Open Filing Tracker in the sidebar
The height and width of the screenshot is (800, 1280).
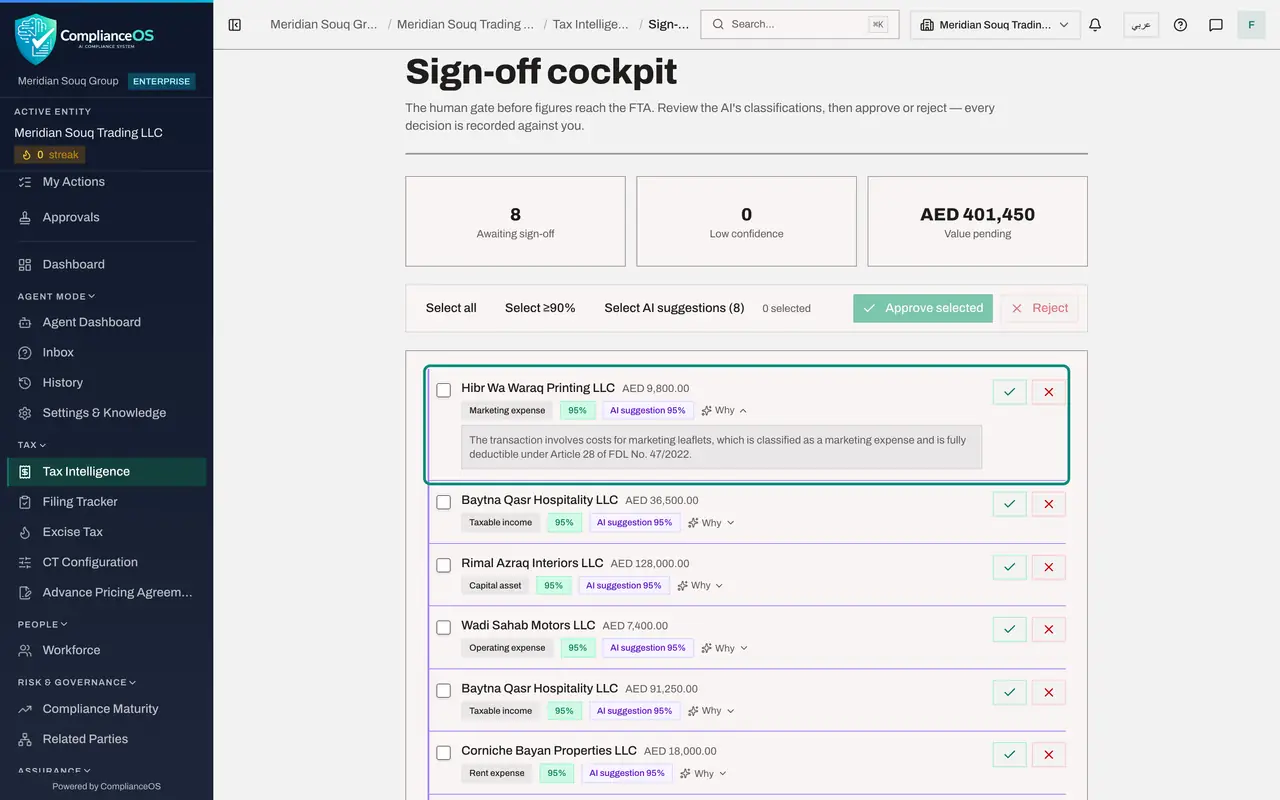click(x=106, y=502)
